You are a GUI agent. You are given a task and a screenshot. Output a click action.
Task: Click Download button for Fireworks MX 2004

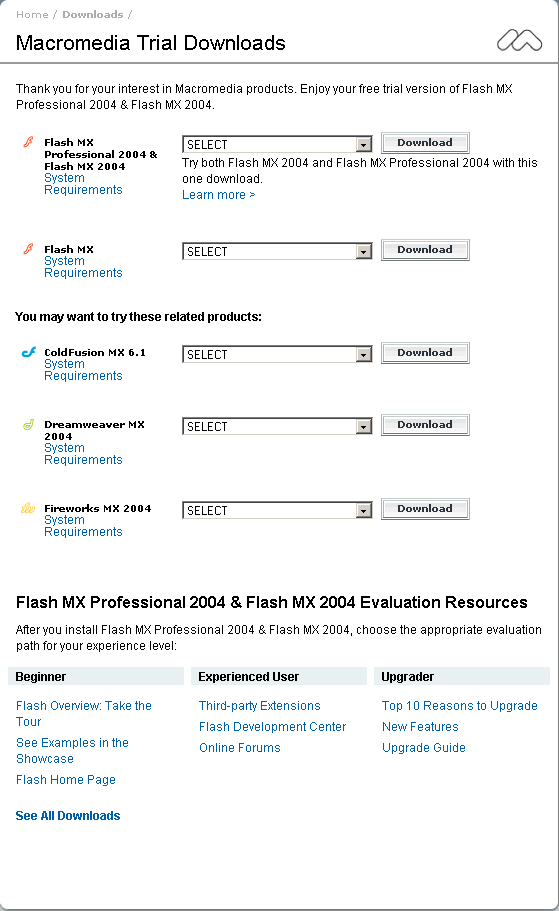point(425,508)
